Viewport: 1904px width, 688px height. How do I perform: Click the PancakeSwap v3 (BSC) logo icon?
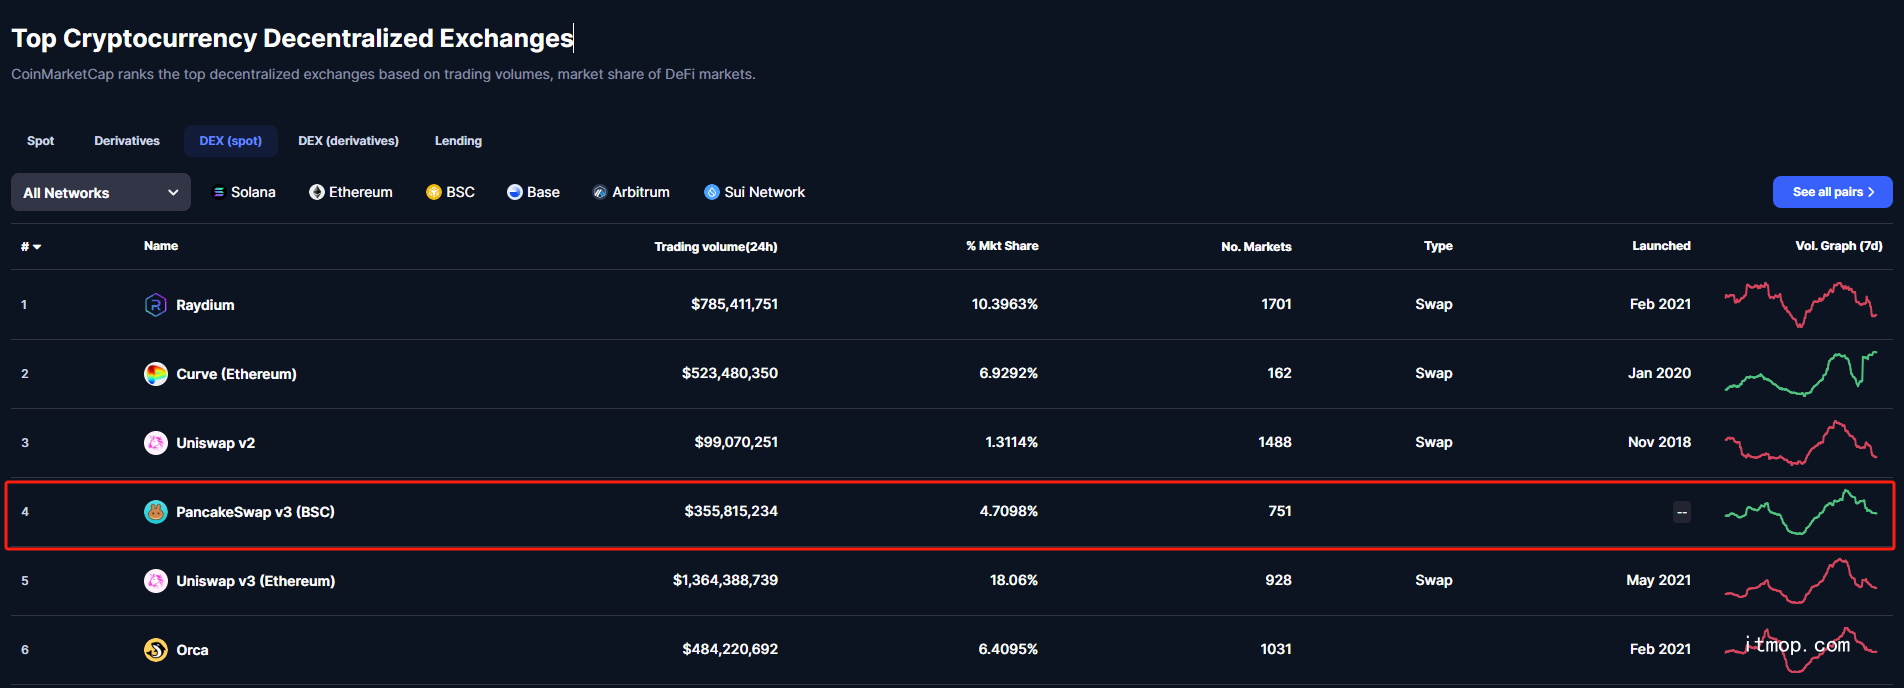coord(155,512)
